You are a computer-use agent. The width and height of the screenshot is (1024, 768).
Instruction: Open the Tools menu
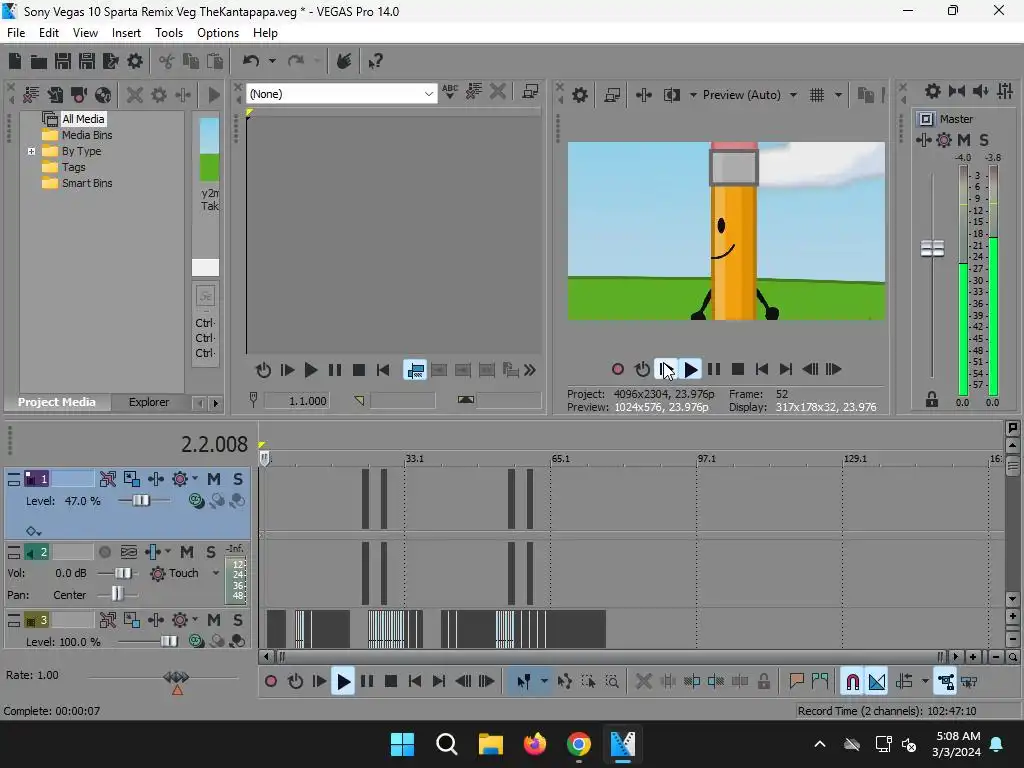168,33
